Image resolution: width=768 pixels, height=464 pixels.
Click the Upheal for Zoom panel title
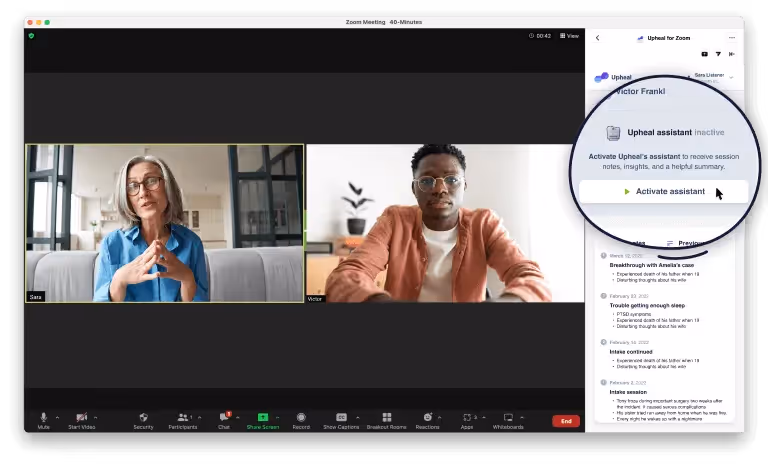coord(669,38)
